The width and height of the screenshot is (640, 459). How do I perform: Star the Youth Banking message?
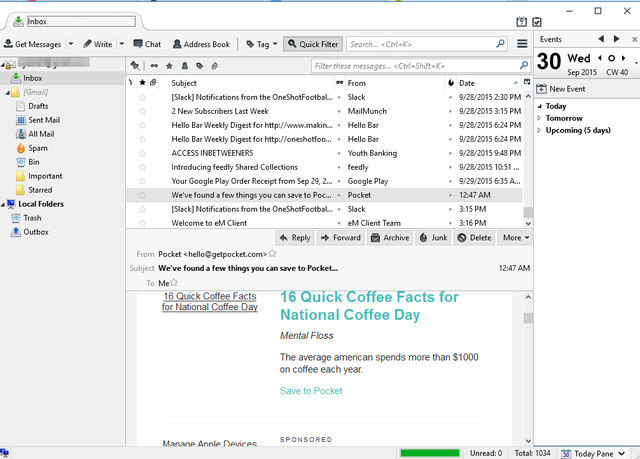(142, 153)
